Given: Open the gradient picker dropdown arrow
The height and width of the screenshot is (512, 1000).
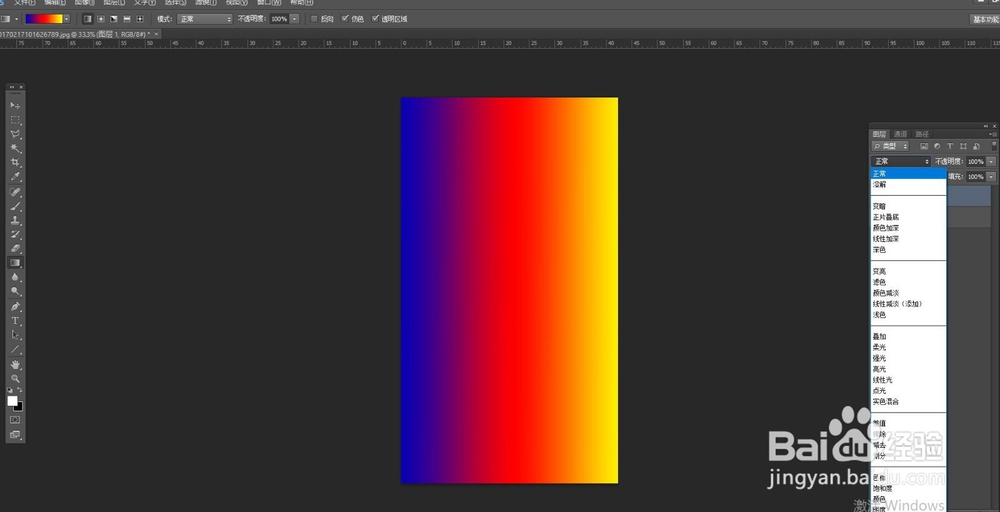Looking at the screenshot, I should coord(66,19).
